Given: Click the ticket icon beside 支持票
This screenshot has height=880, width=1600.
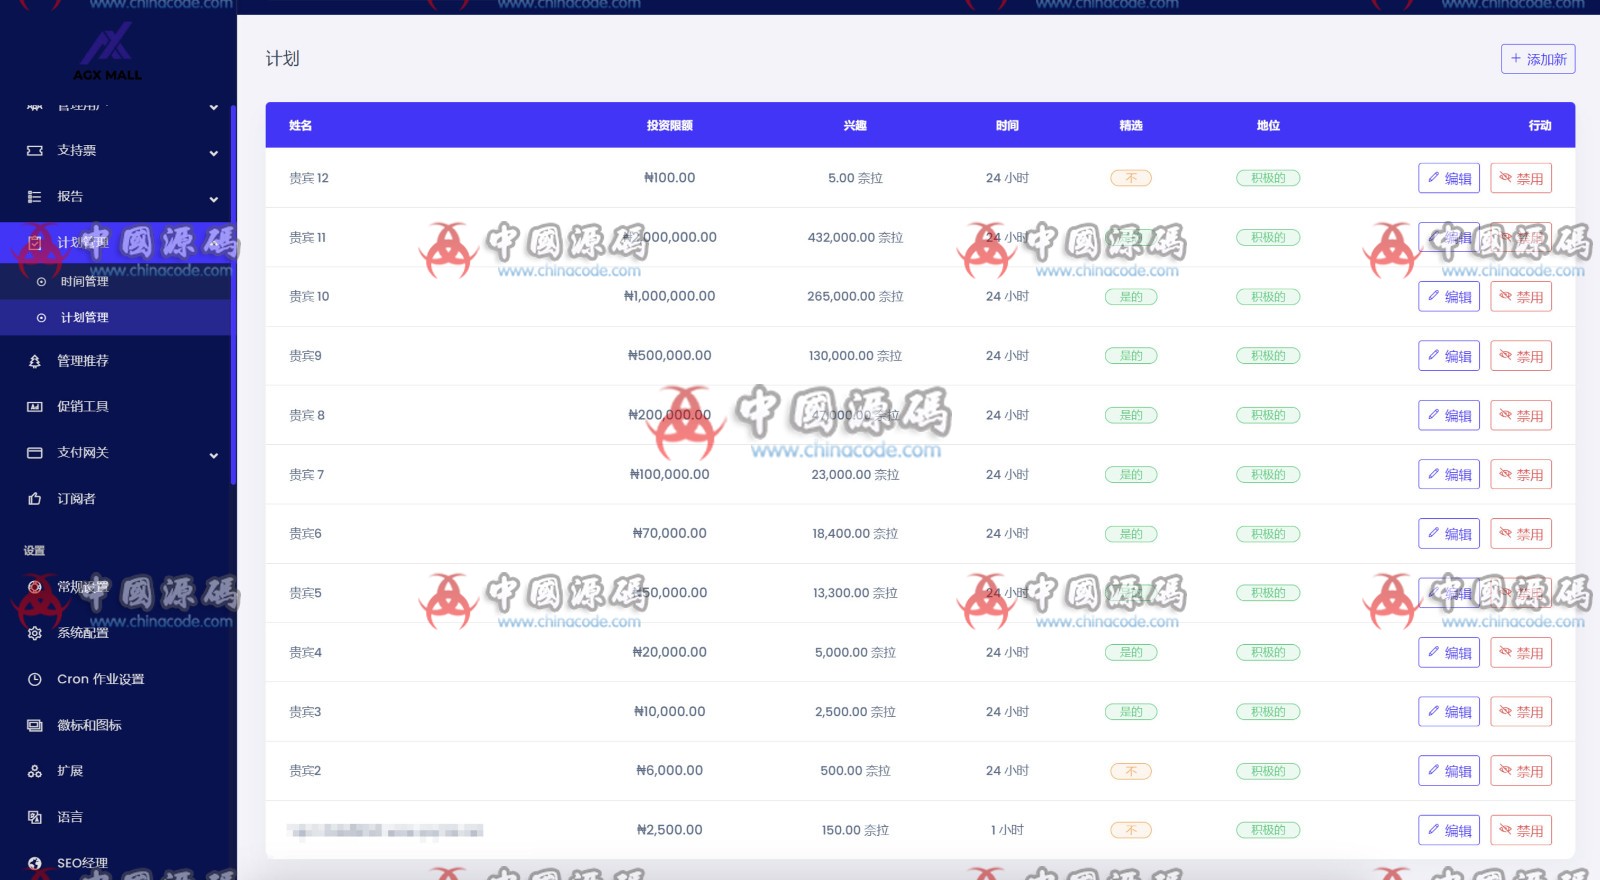Looking at the screenshot, I should click(35, 151).
